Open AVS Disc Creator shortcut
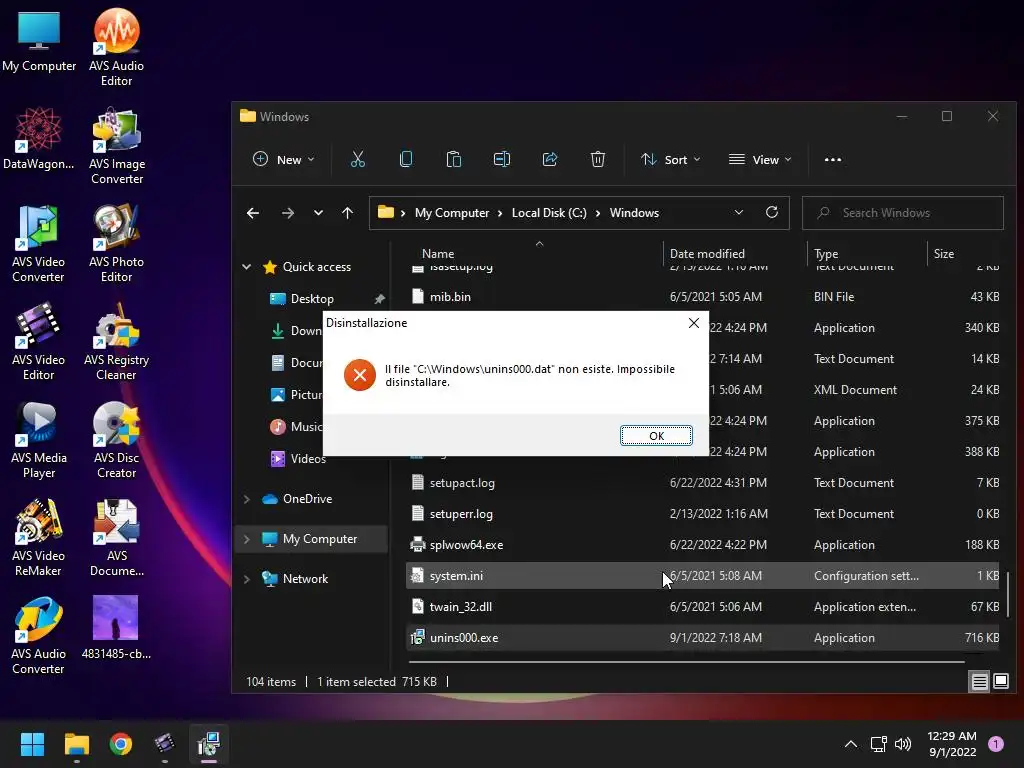Image resolution: width=1024 pixels, height=768 pixels. [x=116, y=439]
